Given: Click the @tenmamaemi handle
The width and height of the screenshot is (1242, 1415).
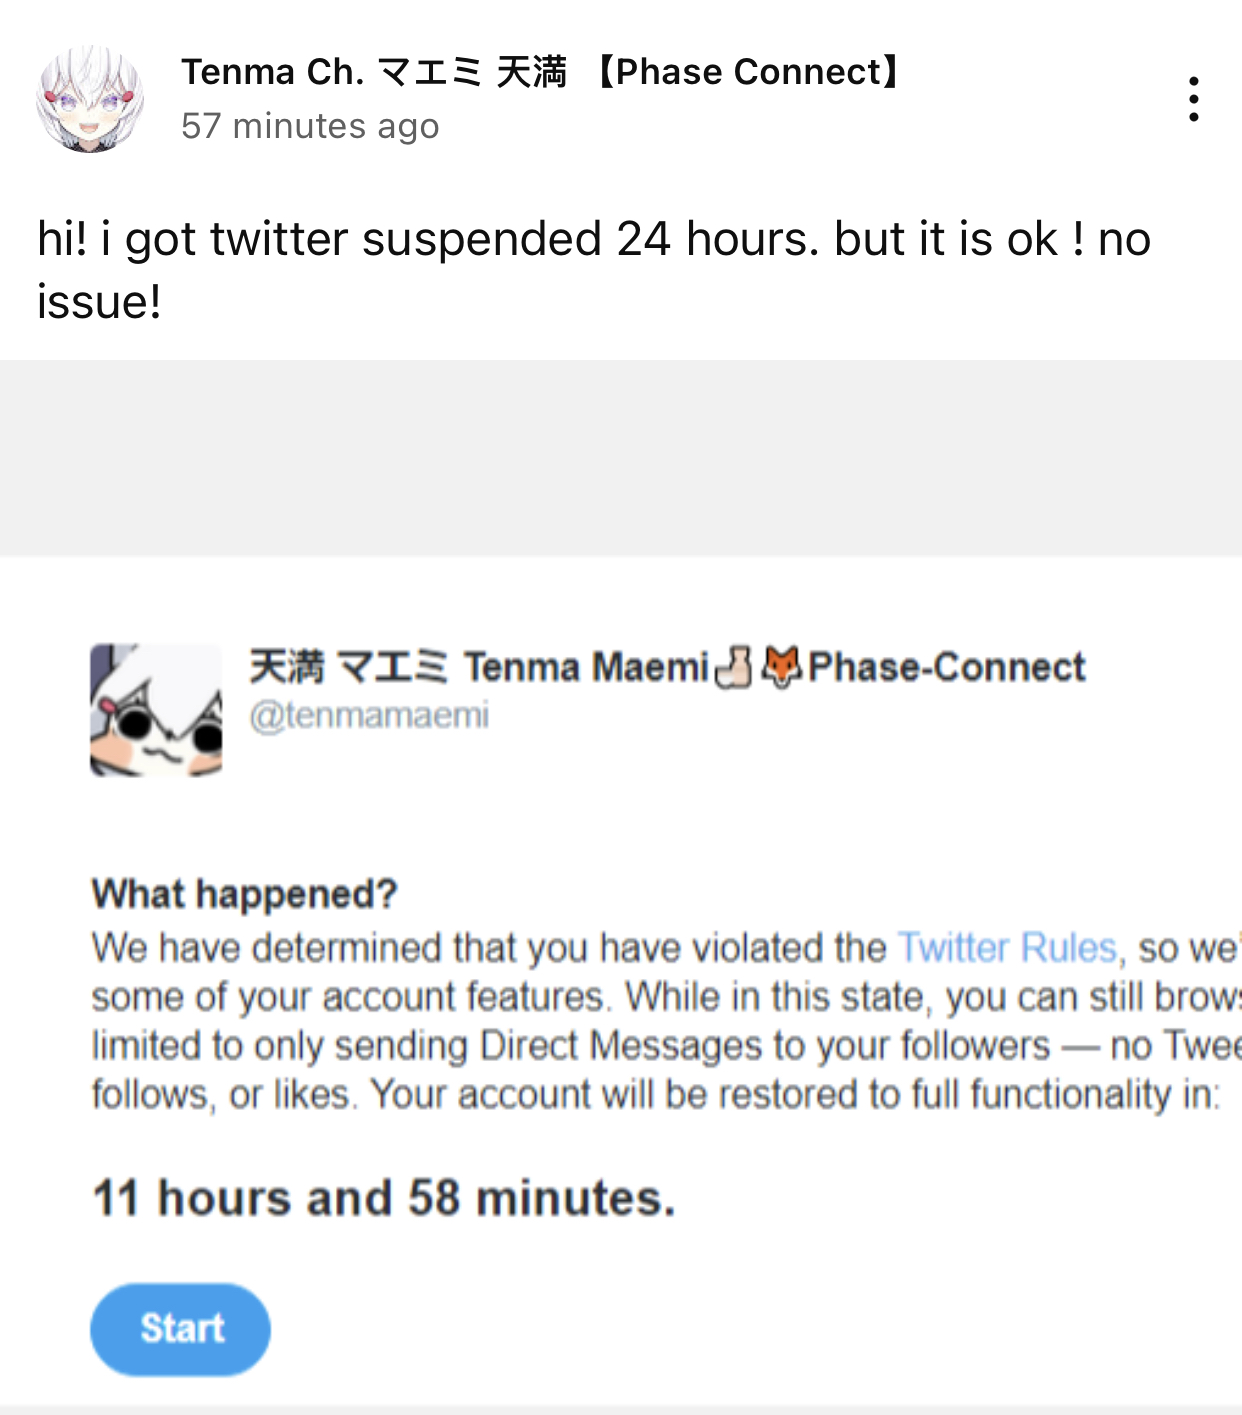Looking at the screenshot, I should click(369, 715).
